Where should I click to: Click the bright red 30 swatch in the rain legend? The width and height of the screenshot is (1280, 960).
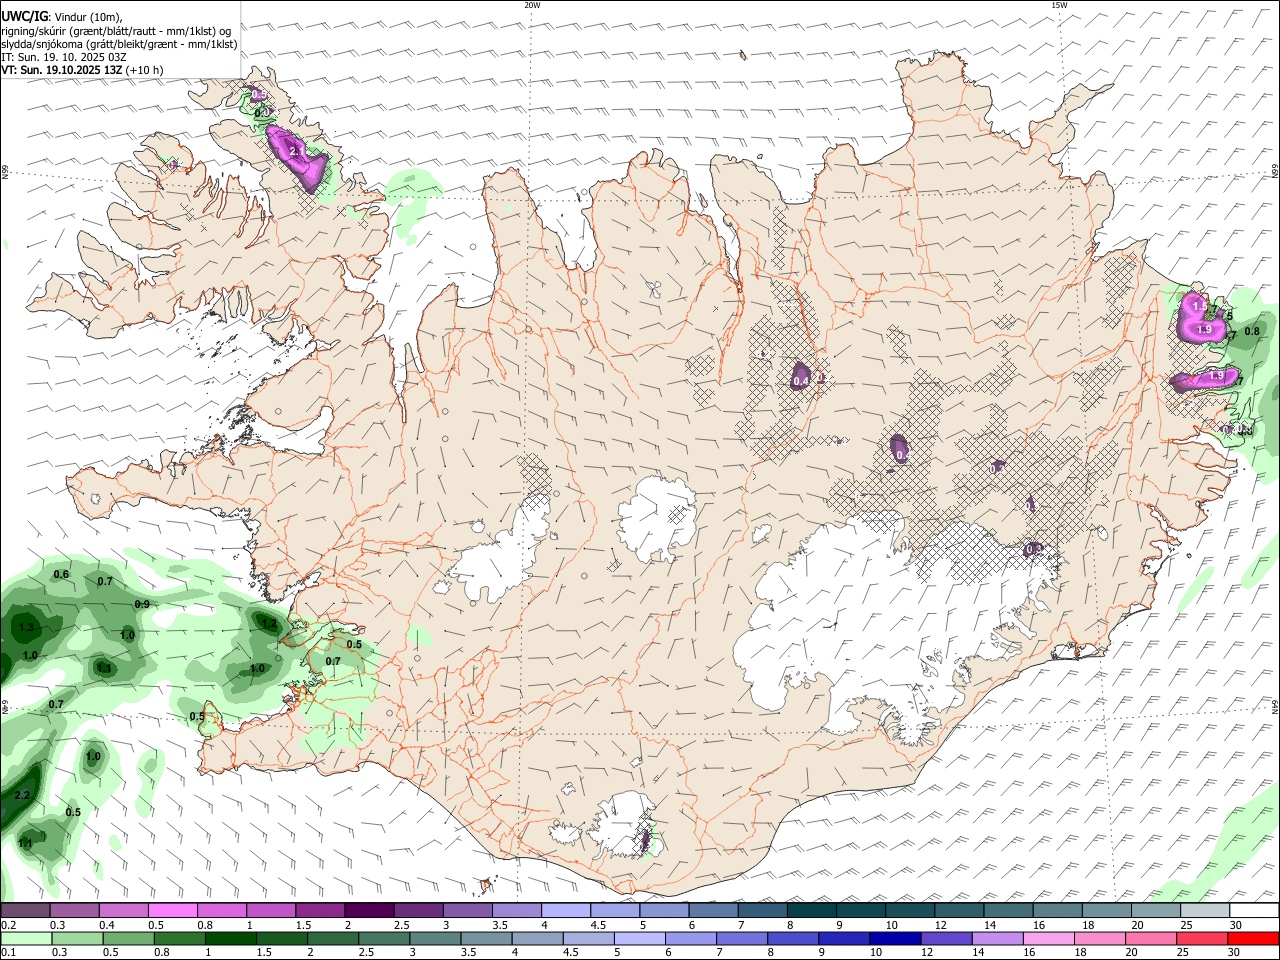(1251, 939)
